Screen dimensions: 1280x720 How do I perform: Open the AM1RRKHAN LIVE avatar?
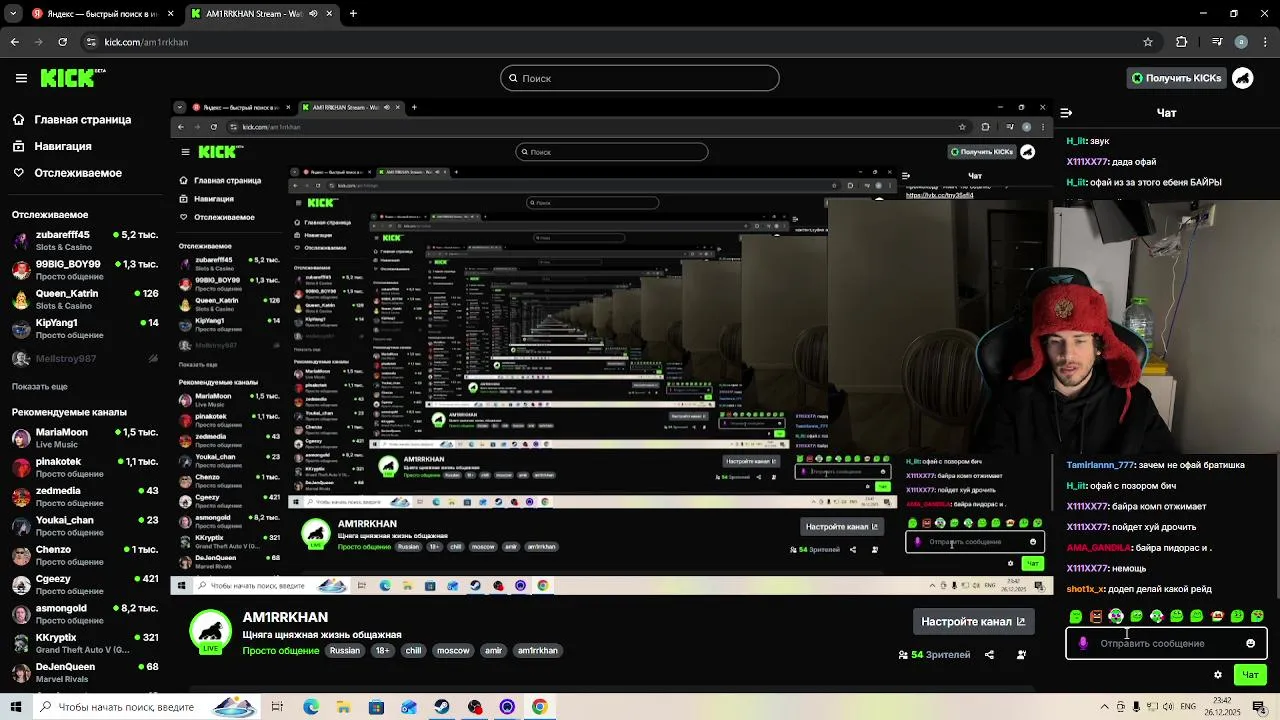click(x=211, y=632)
